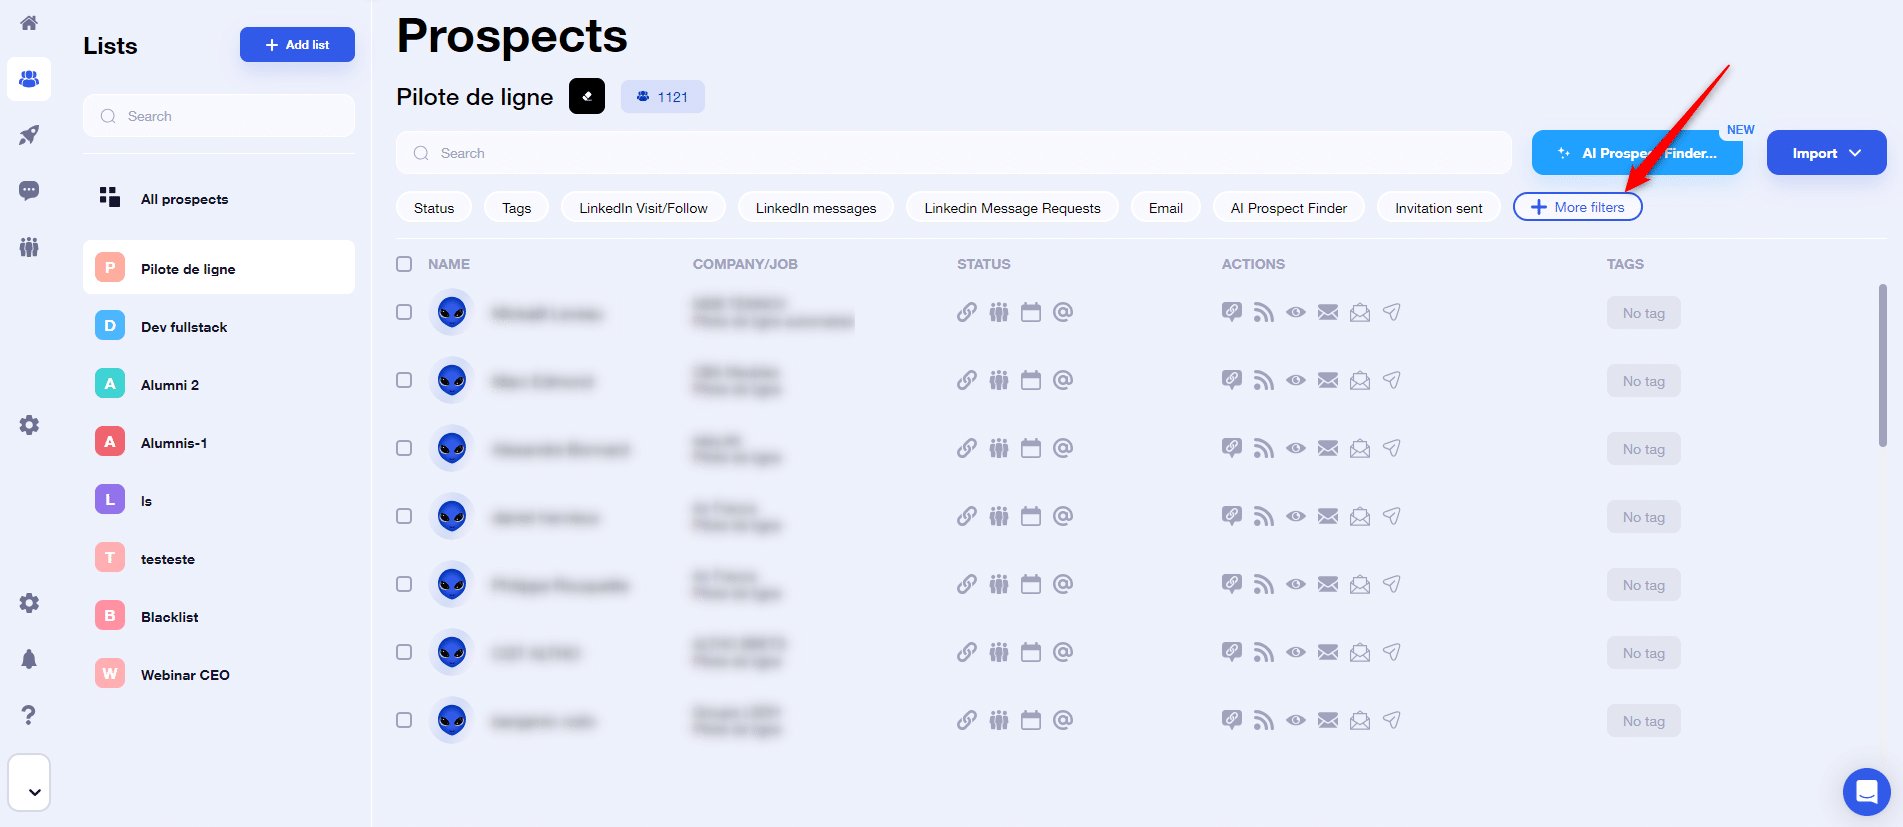1903x827 pixels.
Task: Expand the Import dropdown button
Action: click(1826, 153)
